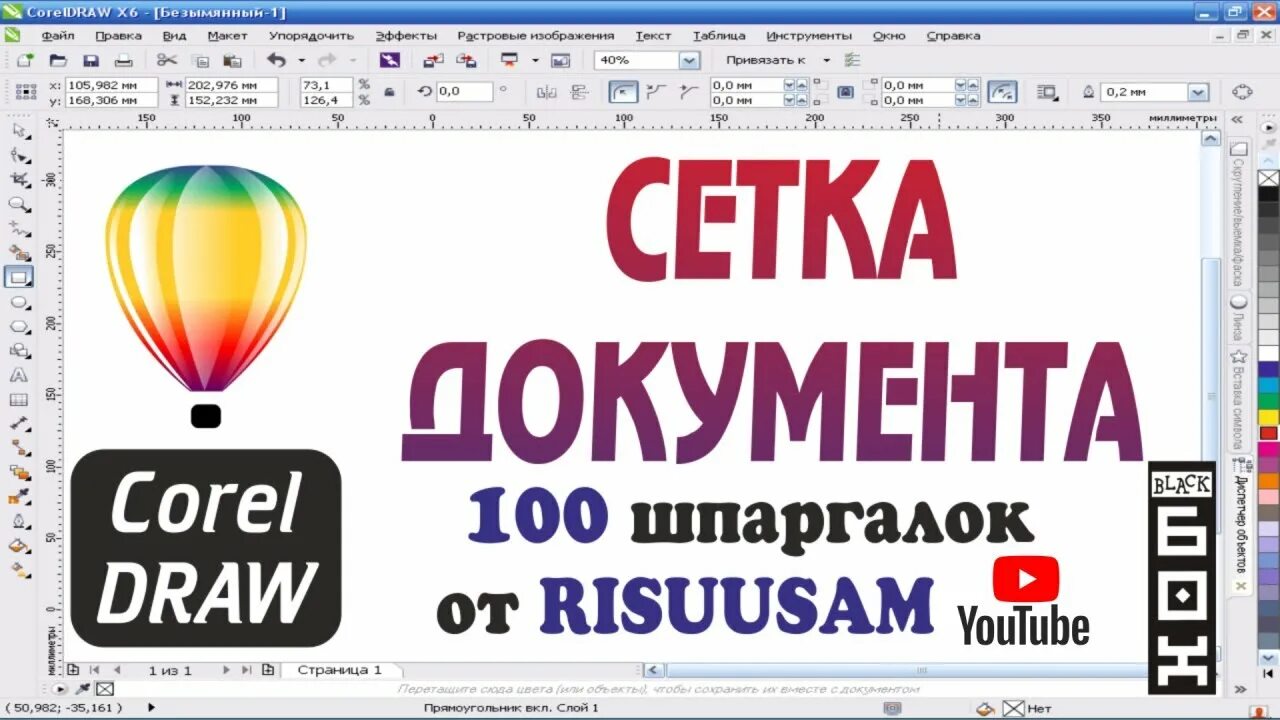This screenshot has width=1280, height=720.
Task: Select the Polygon tool
Action: (x=20, y=326)
